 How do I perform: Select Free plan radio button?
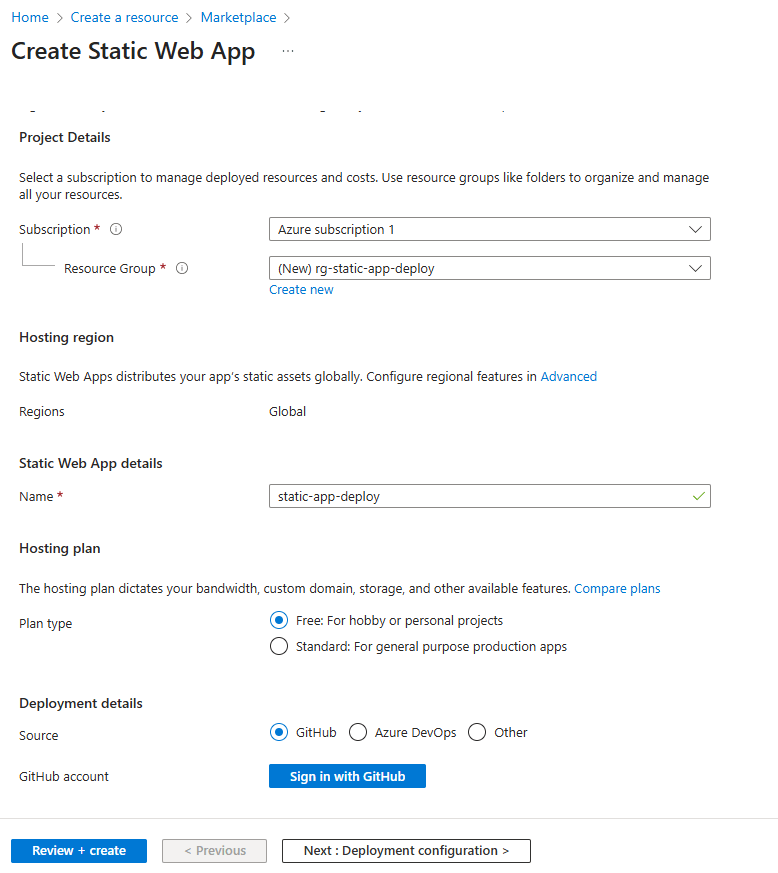coord(279,620)
